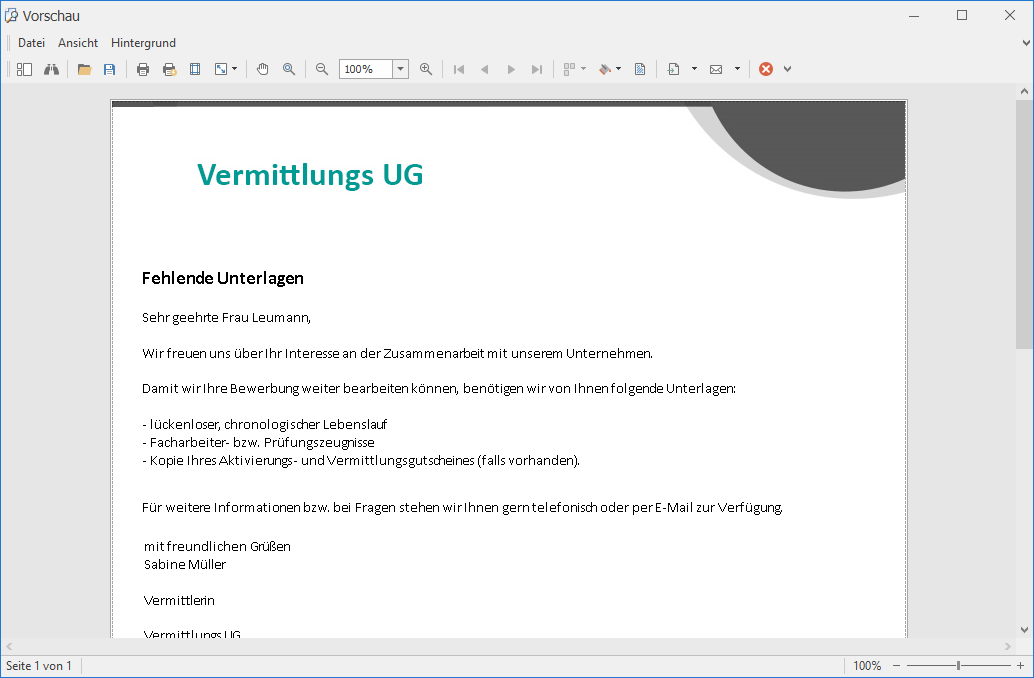Open the export format dropdown arrow

pyautogui.click(x=694, y=69)
